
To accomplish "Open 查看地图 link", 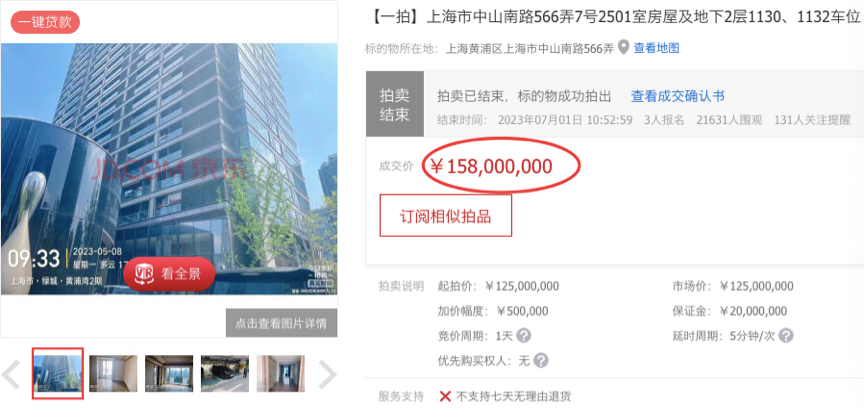I will [x=656, y=48].
